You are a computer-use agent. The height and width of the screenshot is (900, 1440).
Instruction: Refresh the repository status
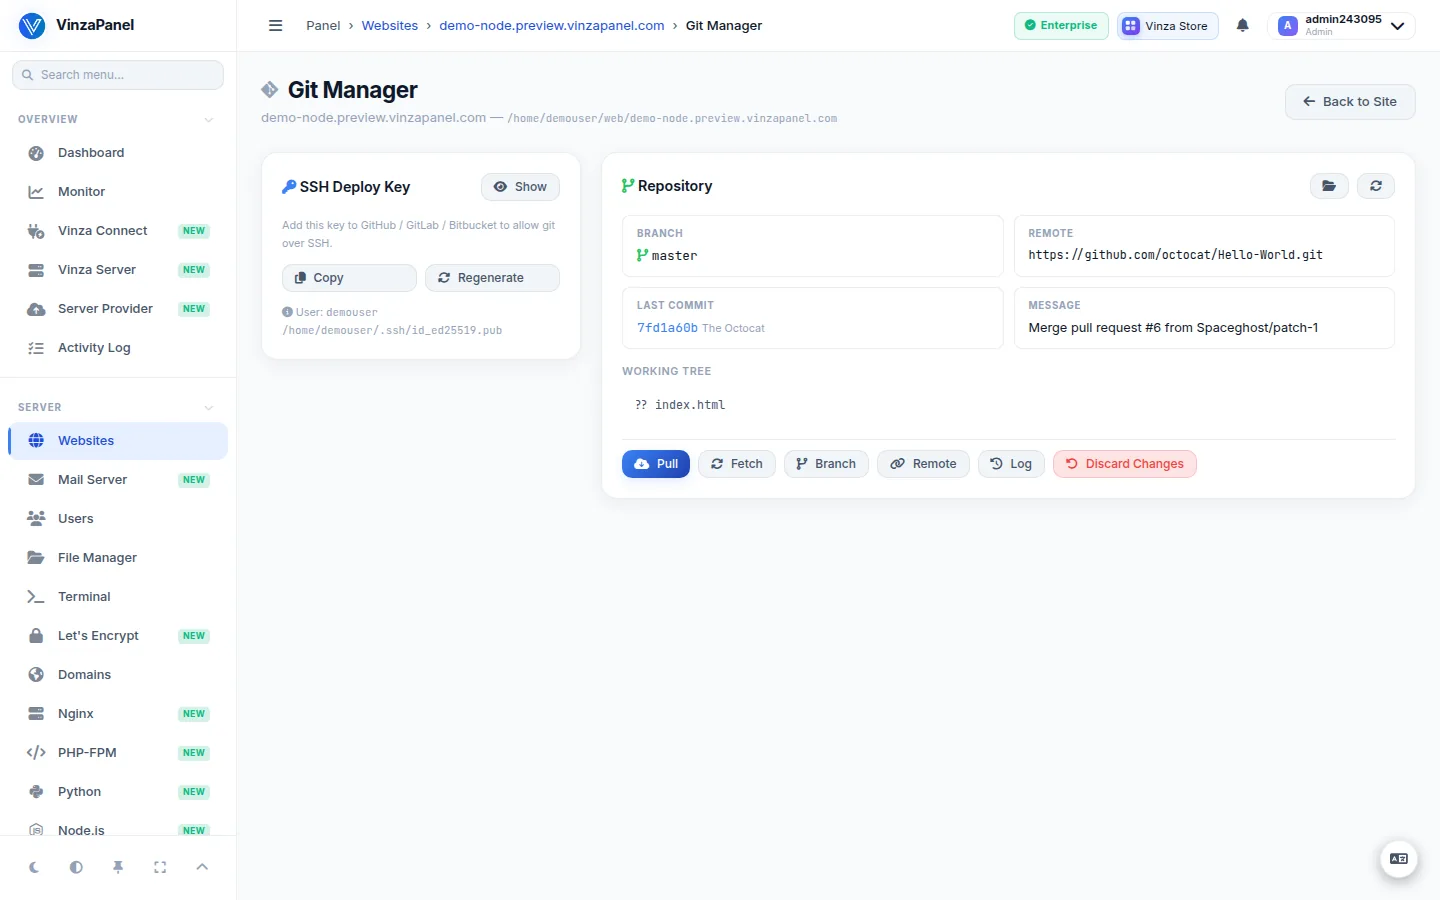1376,186
